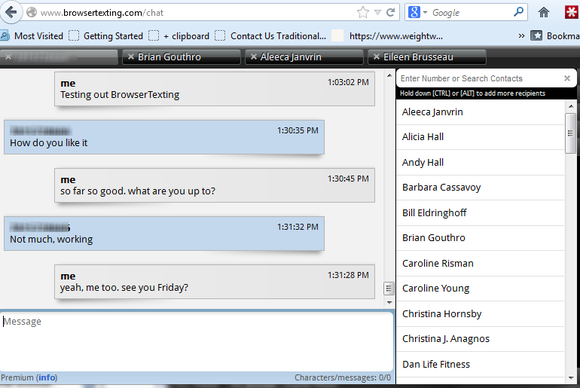Click the 'so far so good' message

215,185
